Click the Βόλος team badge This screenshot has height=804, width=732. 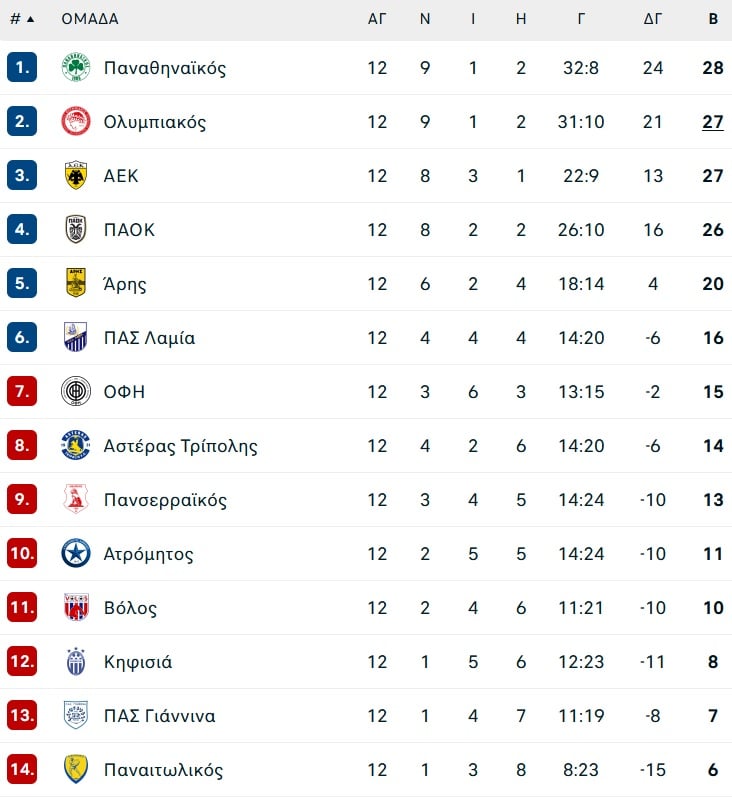click(x=76, y=607)
